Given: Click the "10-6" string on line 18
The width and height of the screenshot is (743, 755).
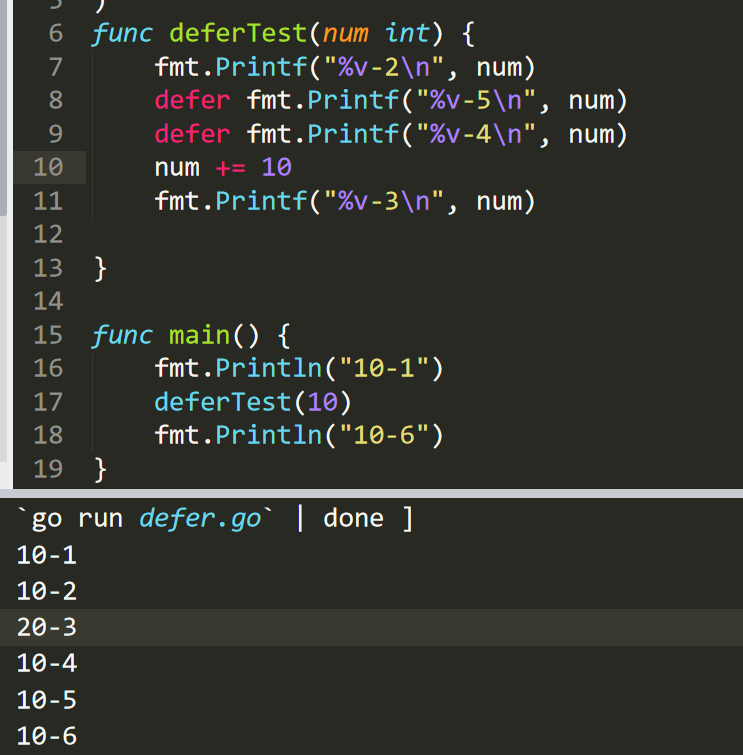Looking at the screenshot, I should tap(384, 435).
